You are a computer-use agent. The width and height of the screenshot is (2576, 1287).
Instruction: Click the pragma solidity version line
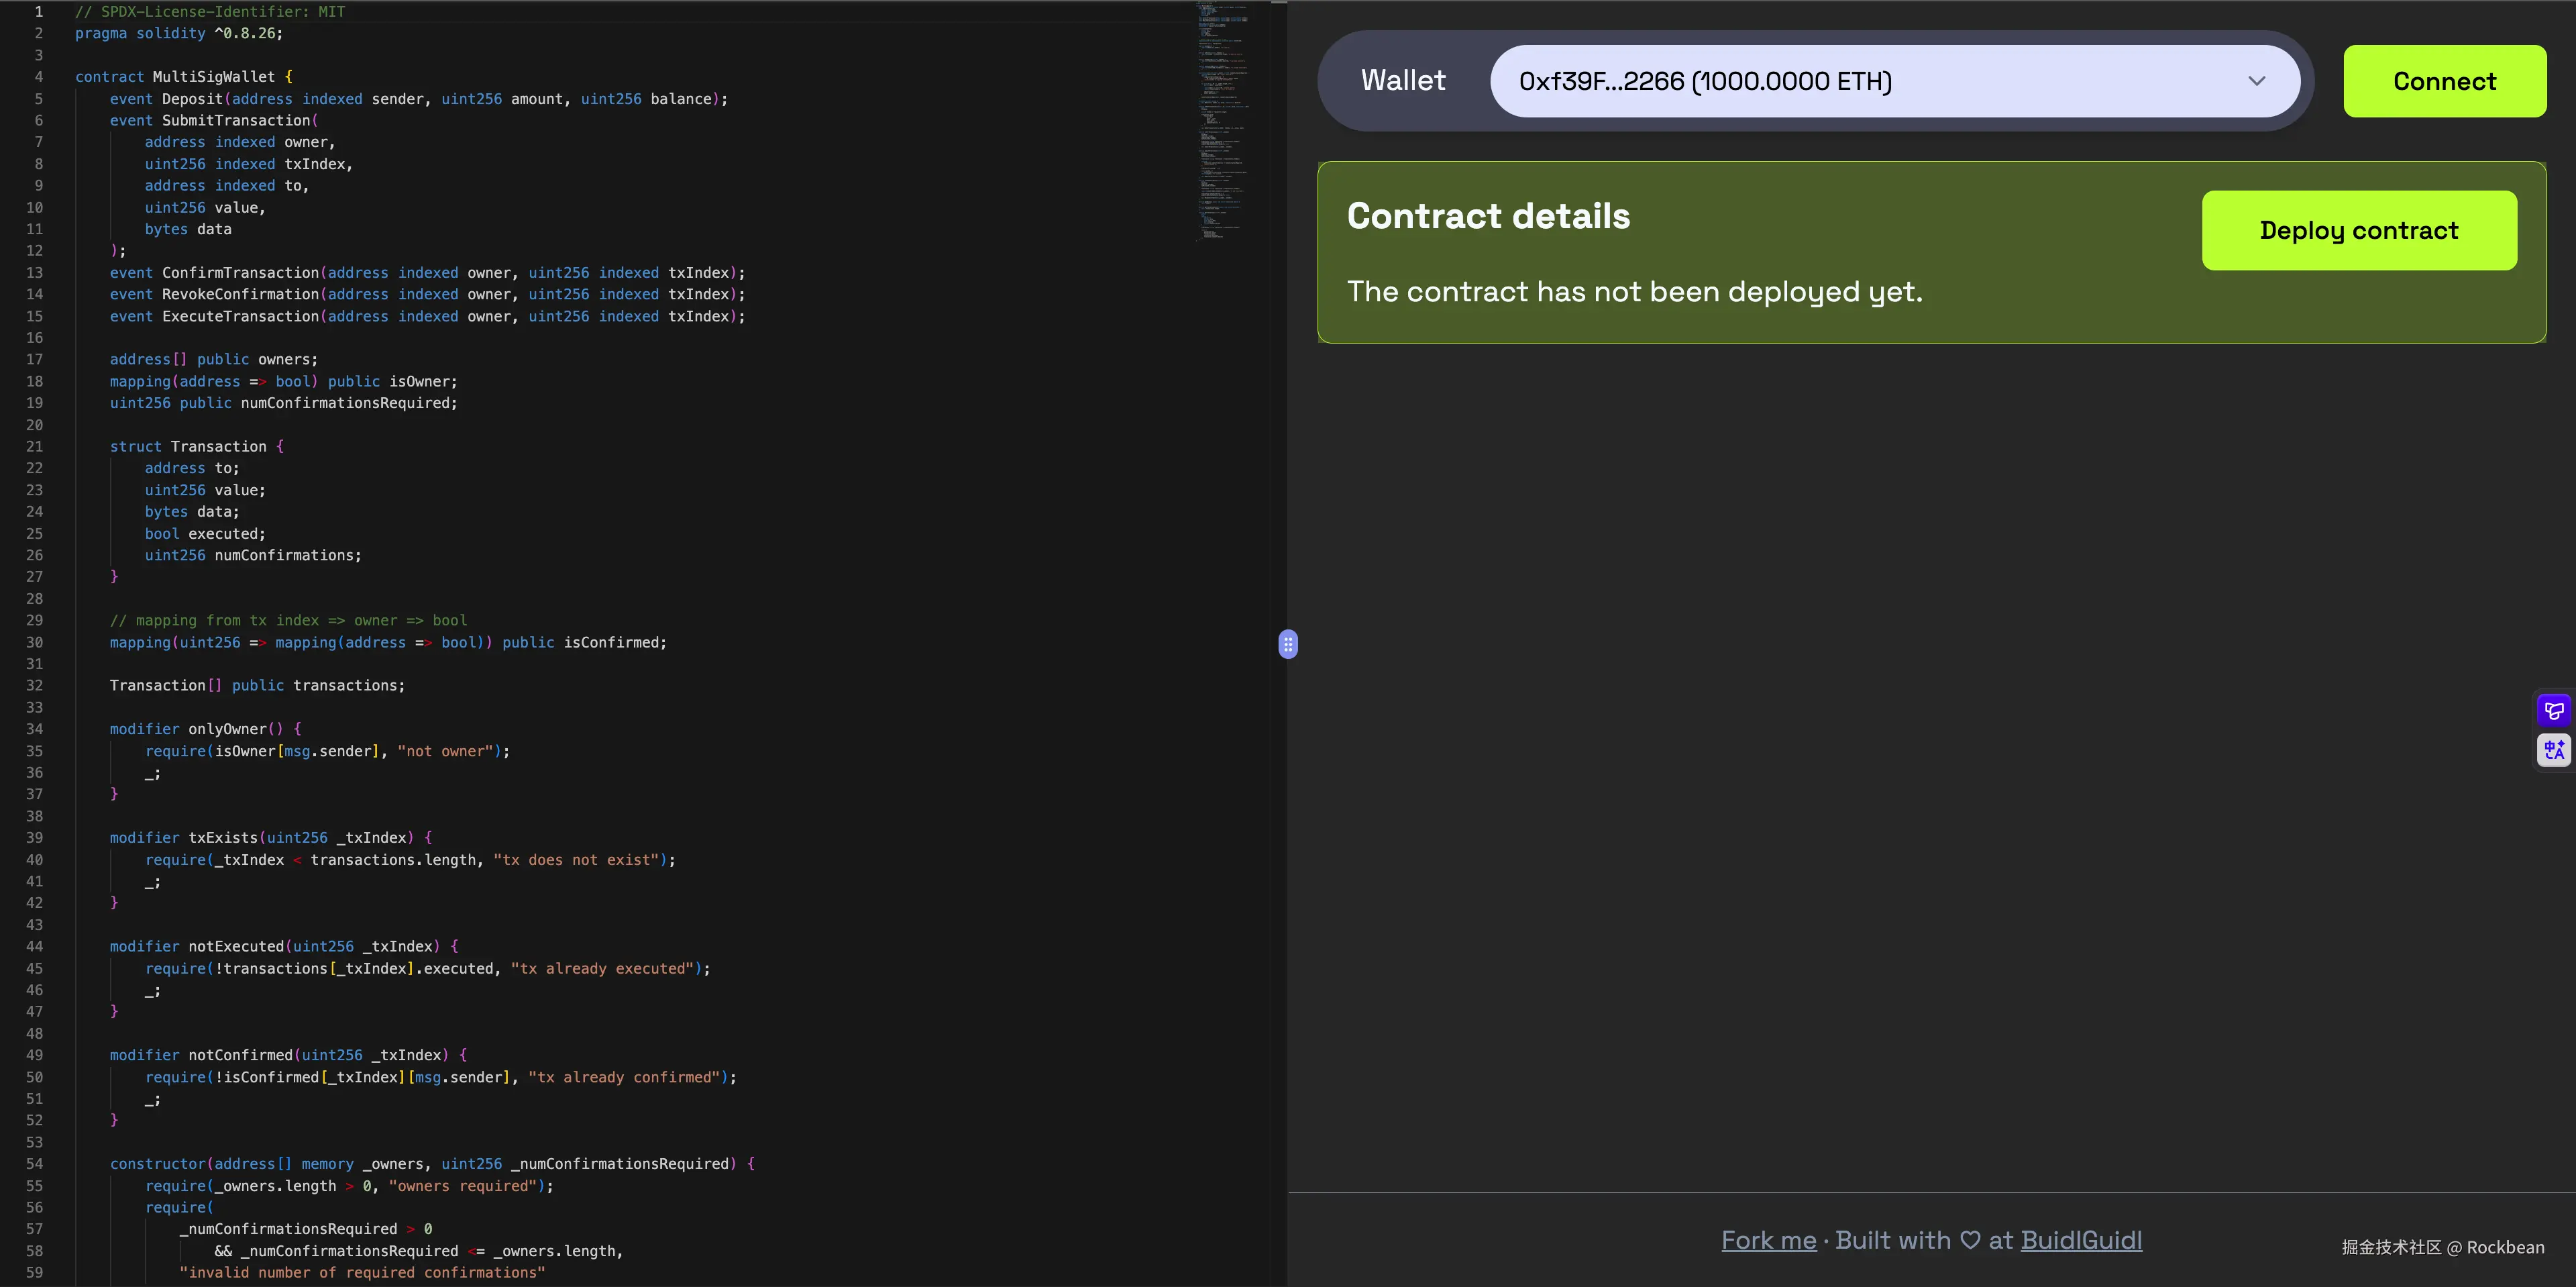179,34
